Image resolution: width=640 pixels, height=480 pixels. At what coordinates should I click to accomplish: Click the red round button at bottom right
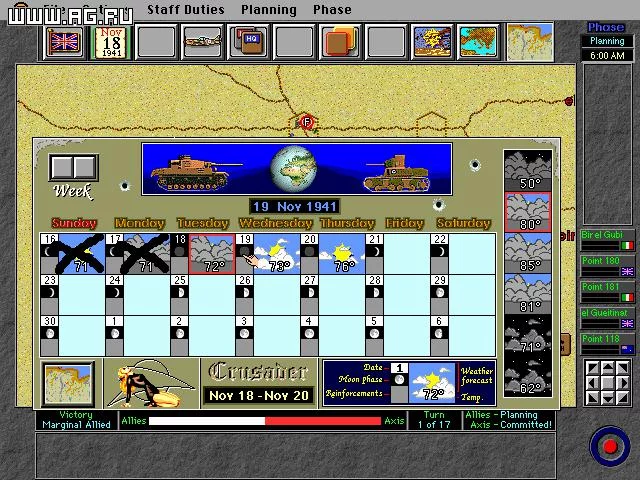tap(609, 446)
